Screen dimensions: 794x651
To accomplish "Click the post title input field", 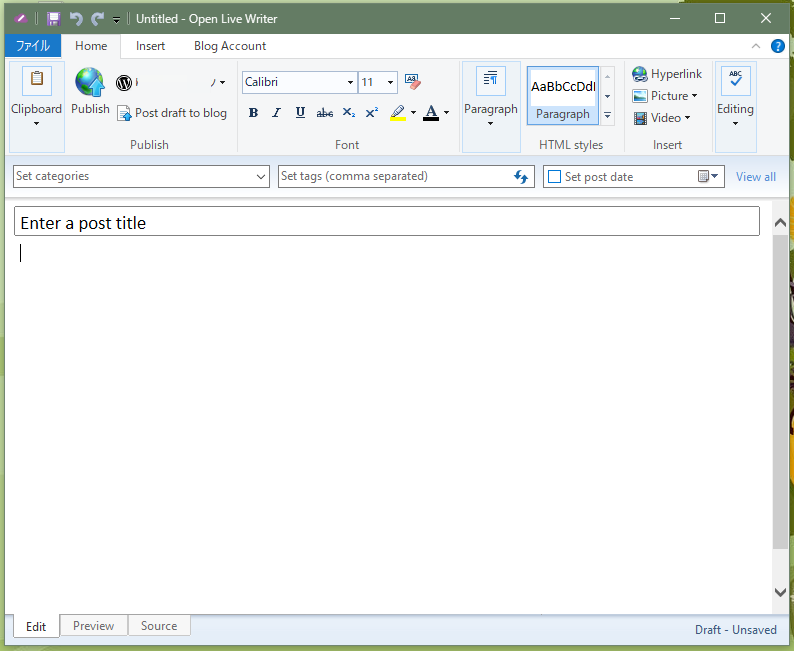I will (x=387, y=222).
